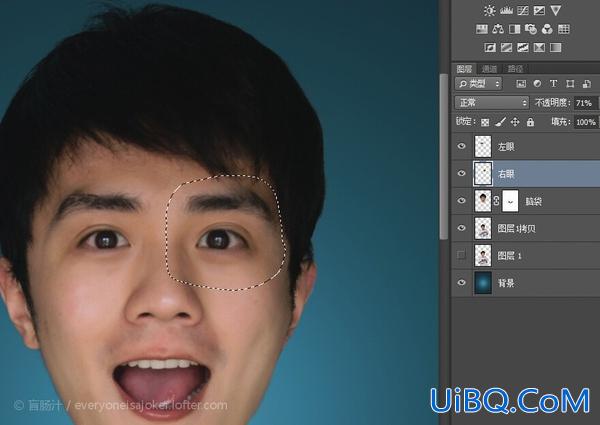600x425 pixels.
Task: Select the layer named 右眼
Action: coord(506,174)
